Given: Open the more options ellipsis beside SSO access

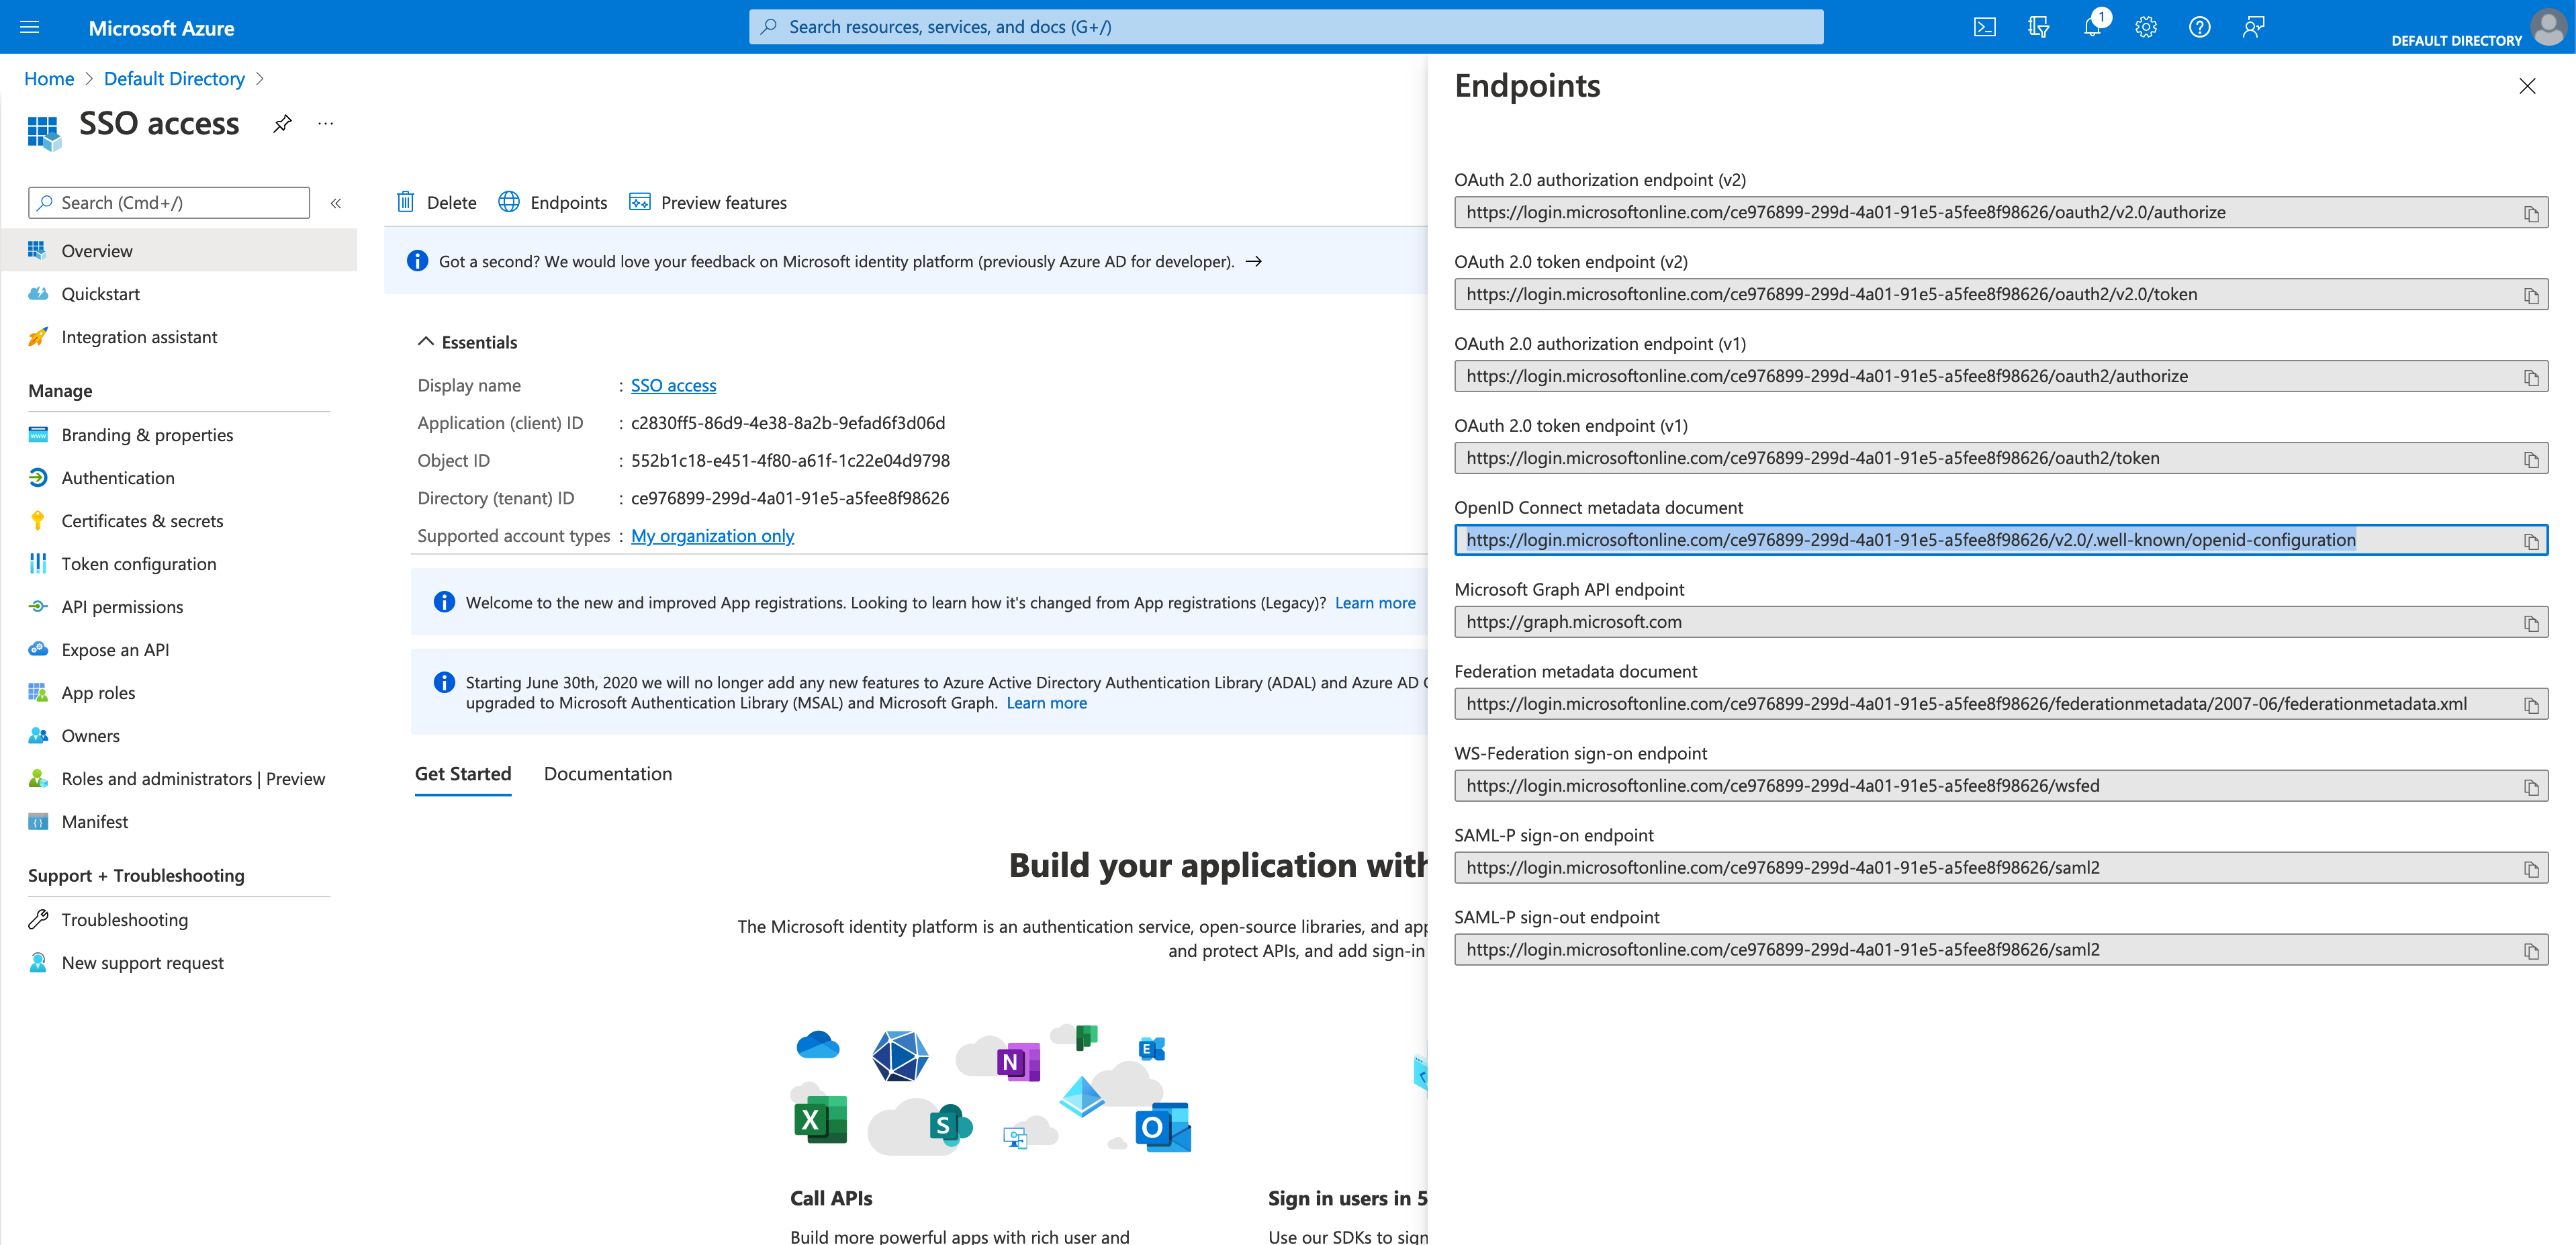Looking at the screenshot, I should tap(326, 124).
